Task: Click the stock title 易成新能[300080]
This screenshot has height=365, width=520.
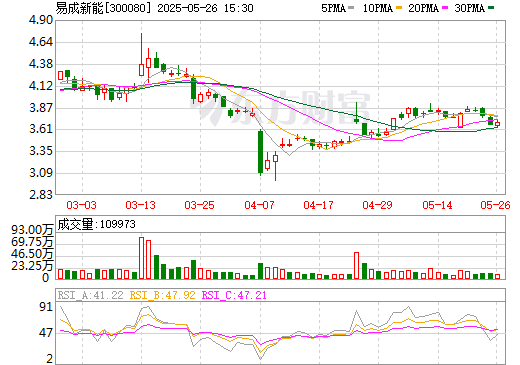Action: tap(104, 8)
